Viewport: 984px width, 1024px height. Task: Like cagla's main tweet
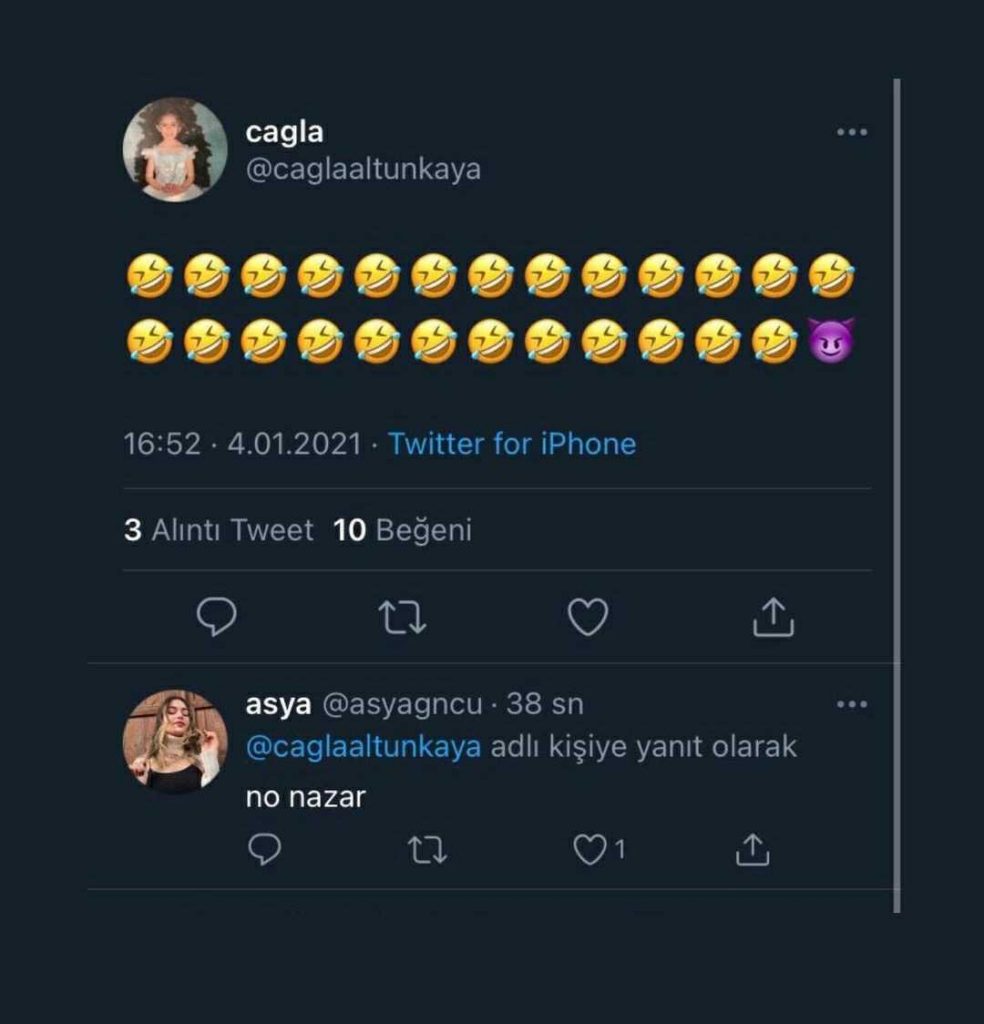[588, 617]
